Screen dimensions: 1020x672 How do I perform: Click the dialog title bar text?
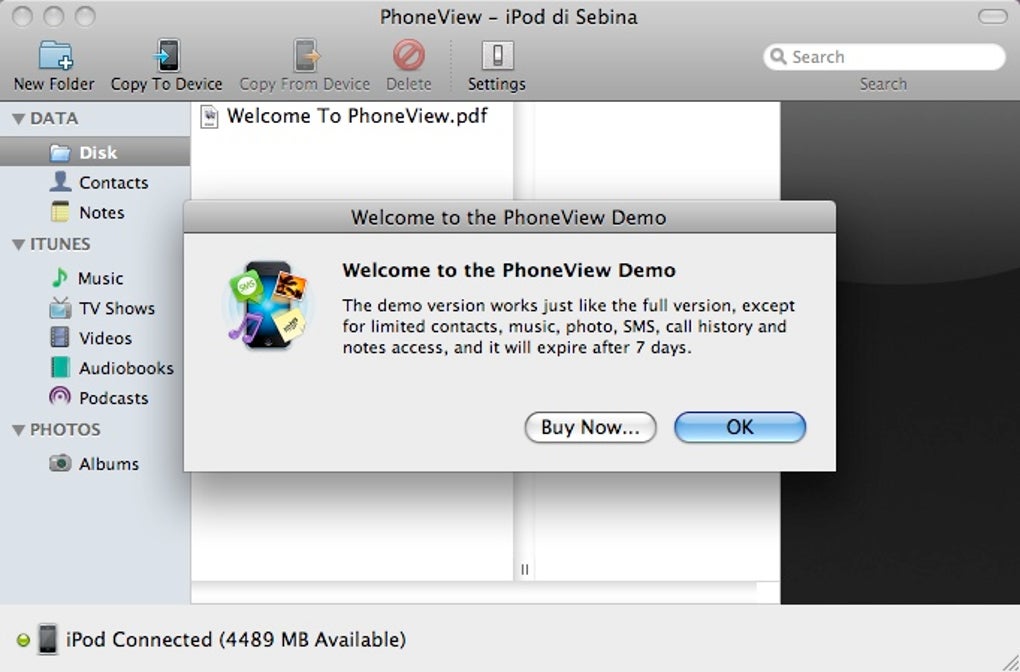[509, 217]
